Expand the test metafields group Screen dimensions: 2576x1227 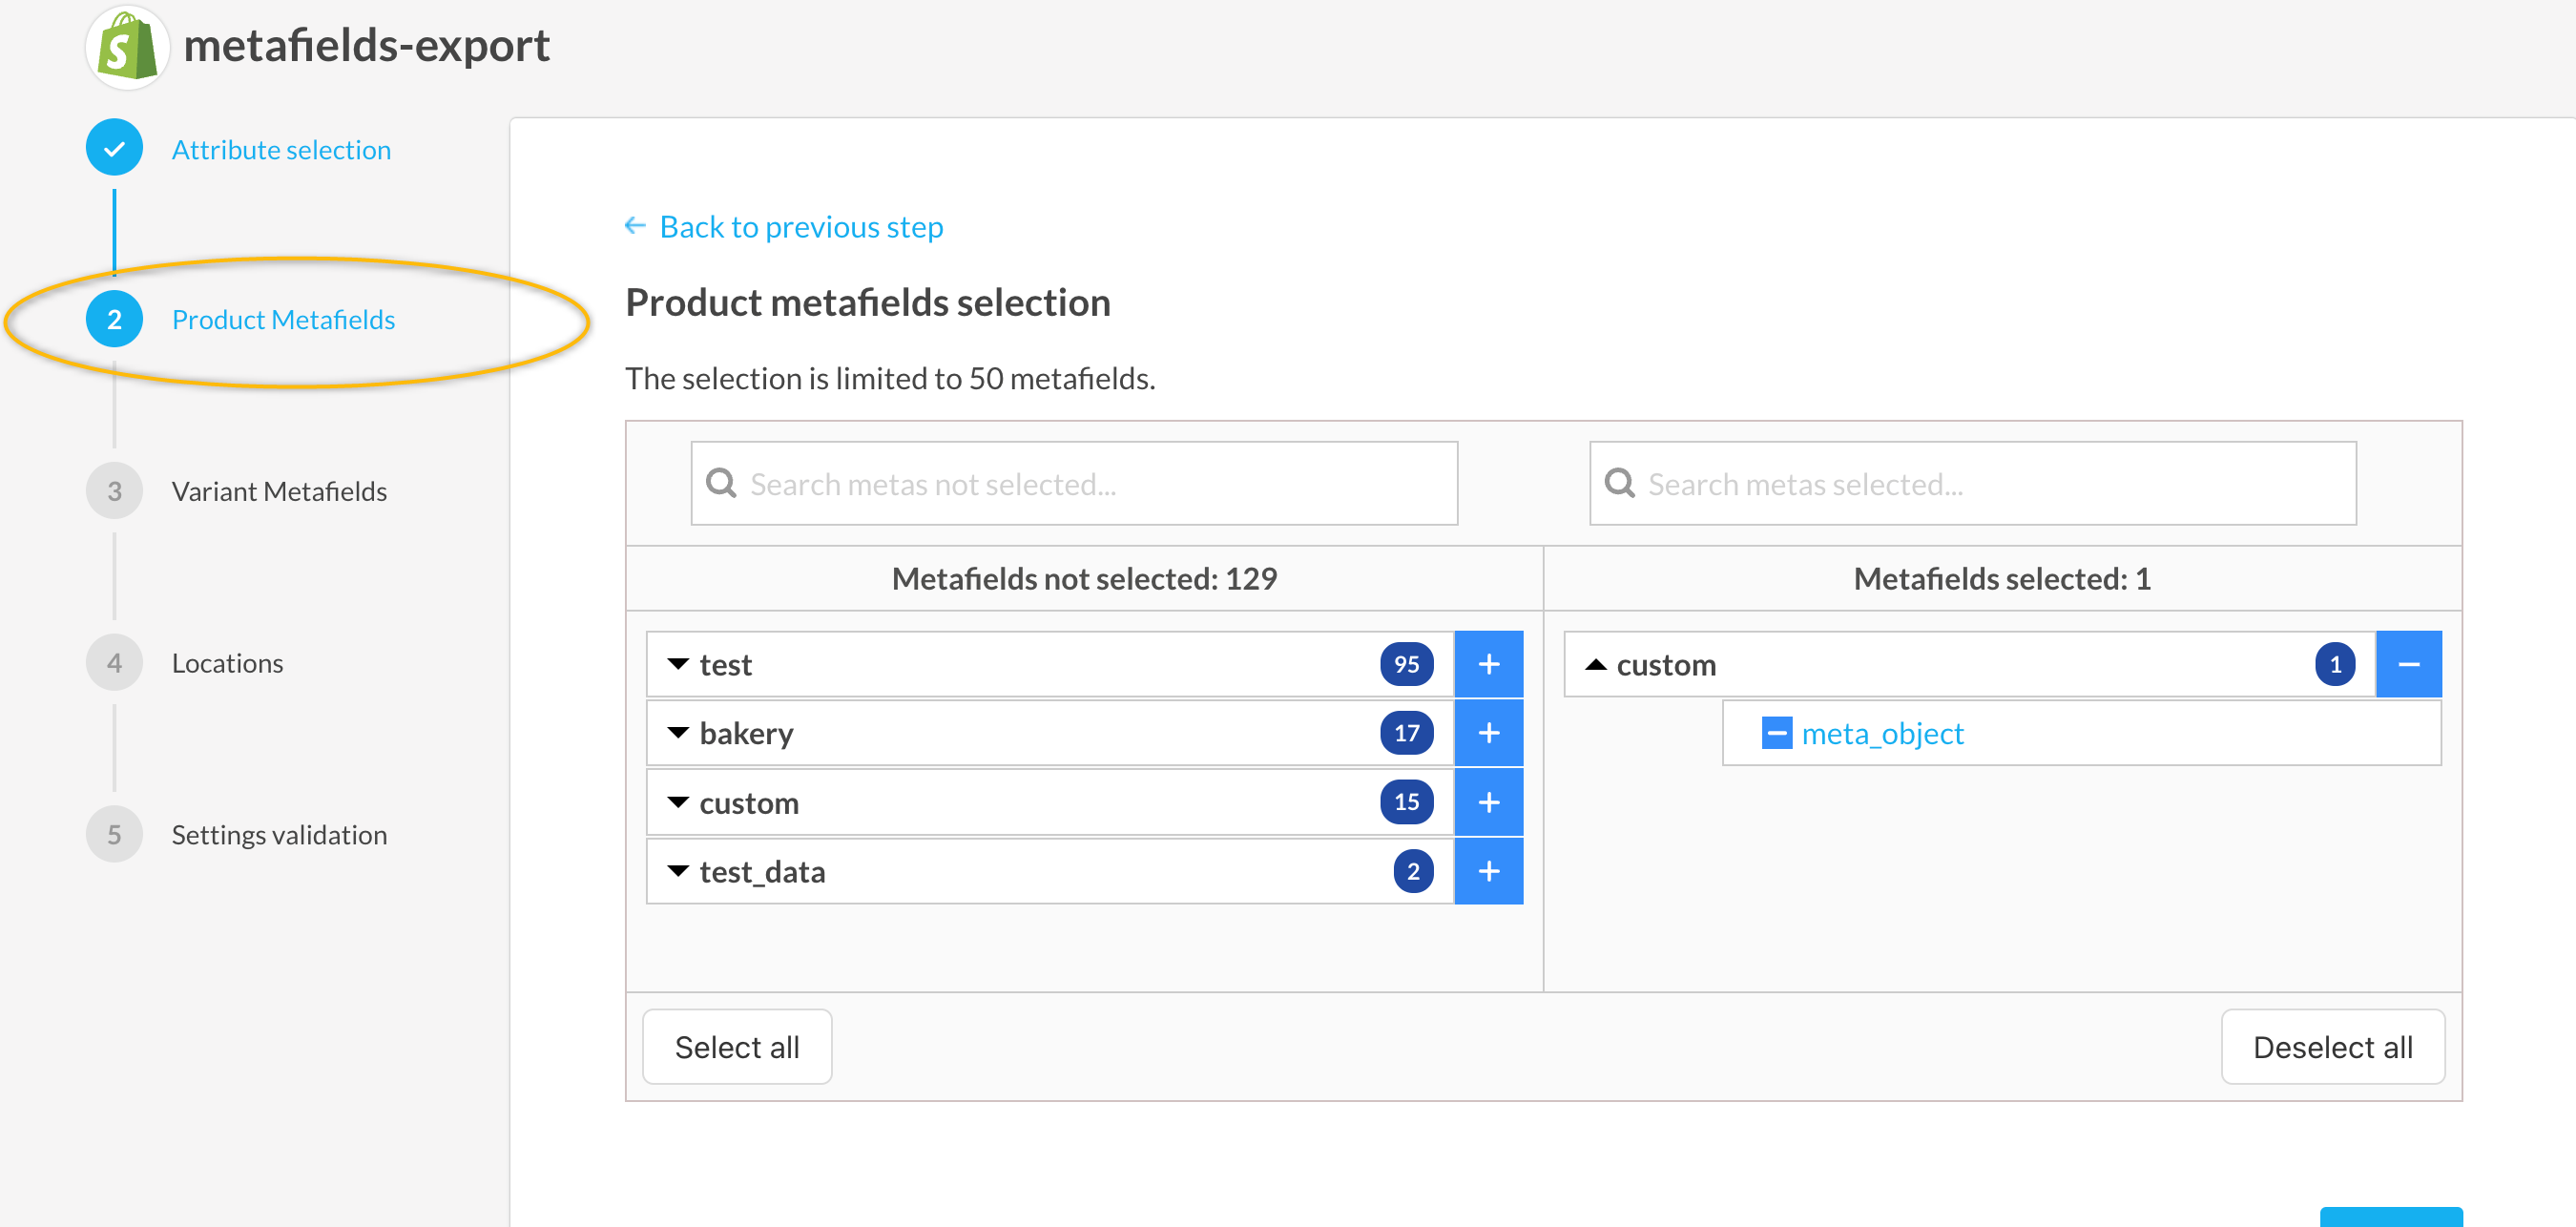pyautogui.click(x=678, y=664)
